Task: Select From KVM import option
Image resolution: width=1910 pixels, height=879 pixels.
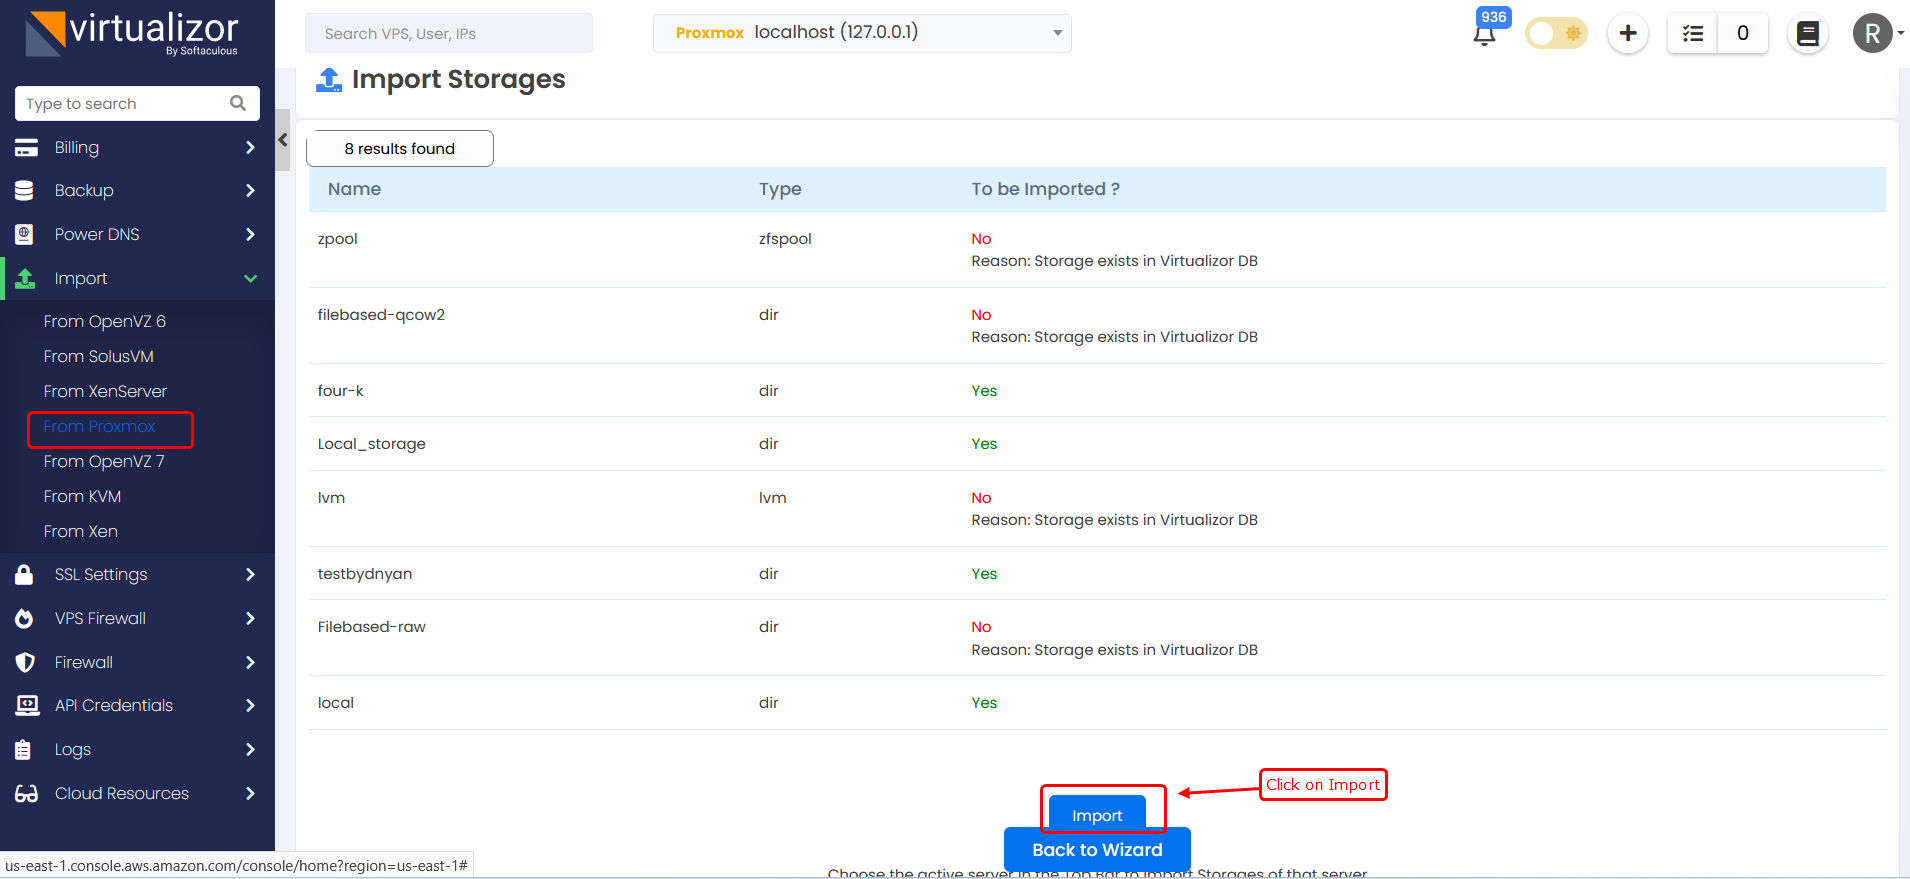Action: (82, 496)
